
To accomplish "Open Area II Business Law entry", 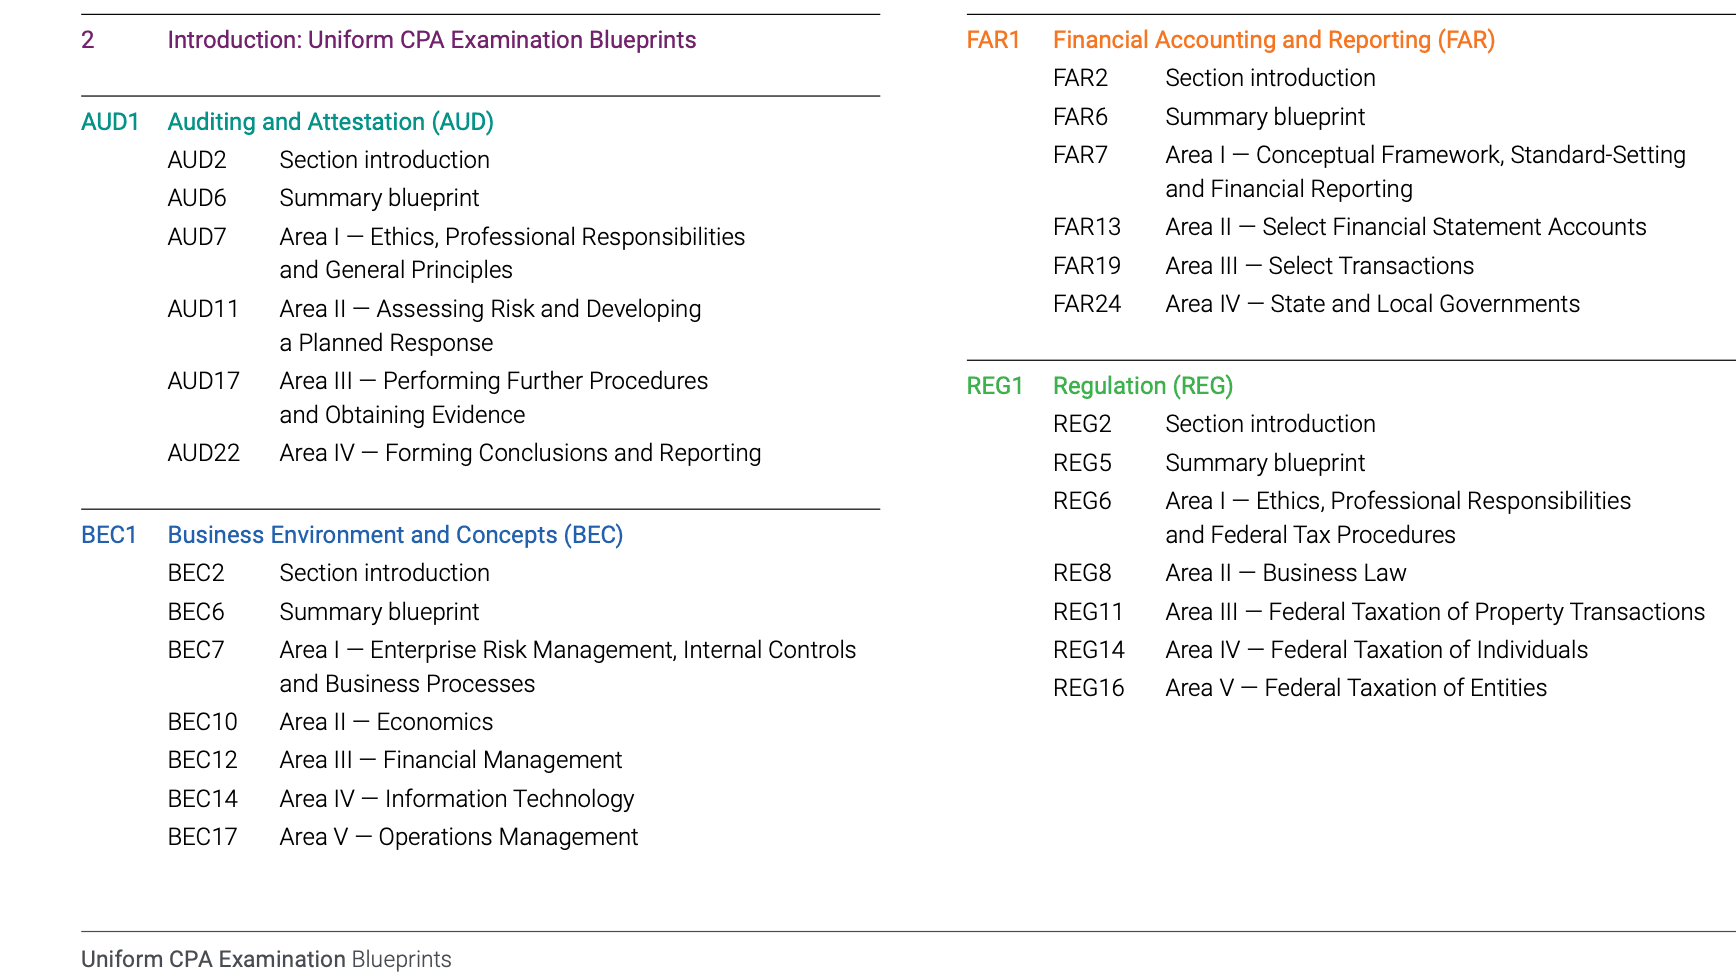I will [1285, 573].
